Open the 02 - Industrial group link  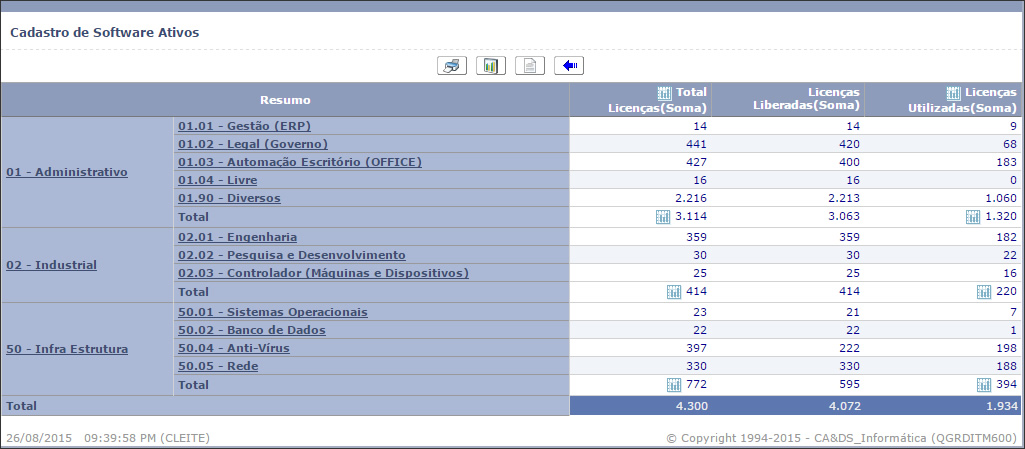(x=51, y=265)
